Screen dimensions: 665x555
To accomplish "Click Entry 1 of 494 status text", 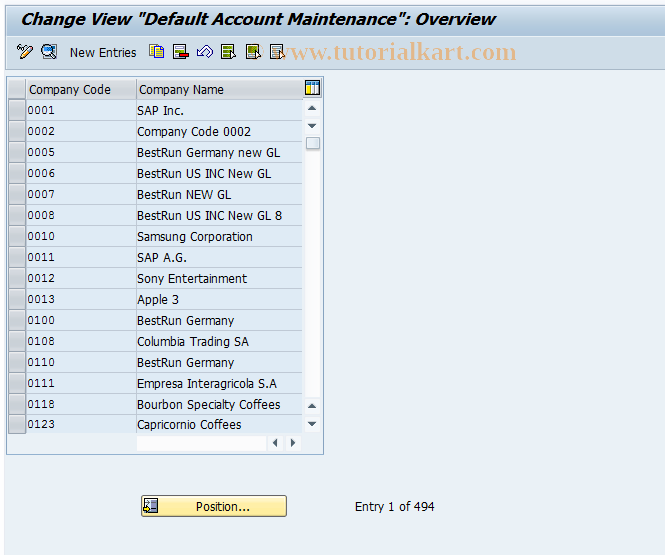I will [x=394, y=506].
